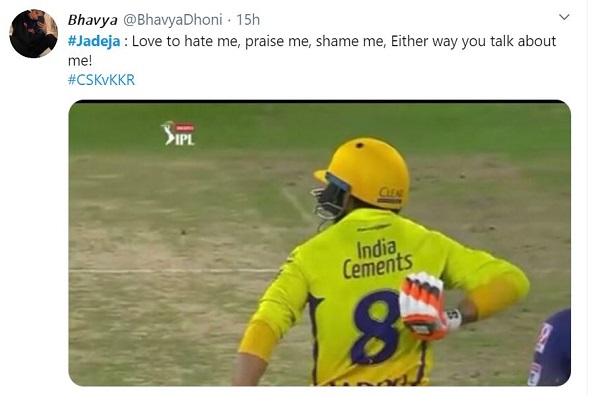Viewport: 600px width, 395px height.
Task: Click the tweet text 'Love to hate me'
Action: point(173,41)
